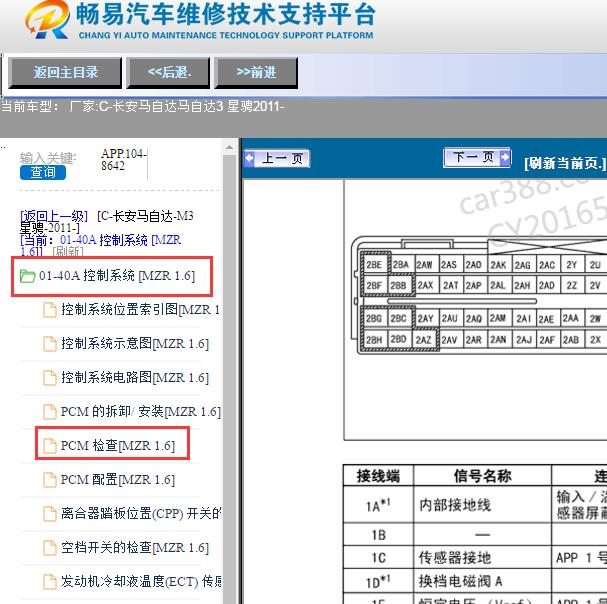The width and height of the screenshot is (607, 604).
Task: Click the green folder icon of 01-40A 控制系统
Action: click(x=27, y=276)
